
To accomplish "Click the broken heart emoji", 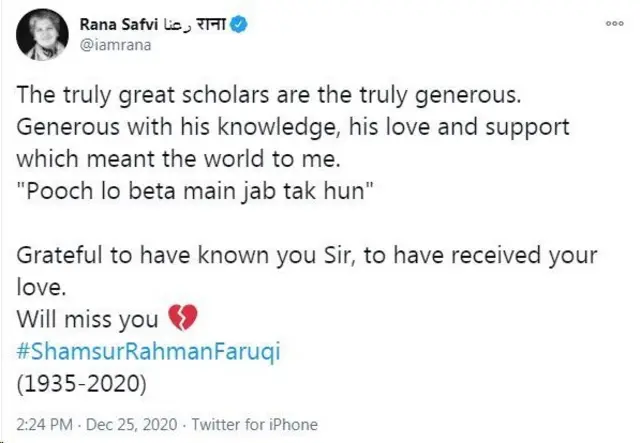I will [x=183, y=321].
